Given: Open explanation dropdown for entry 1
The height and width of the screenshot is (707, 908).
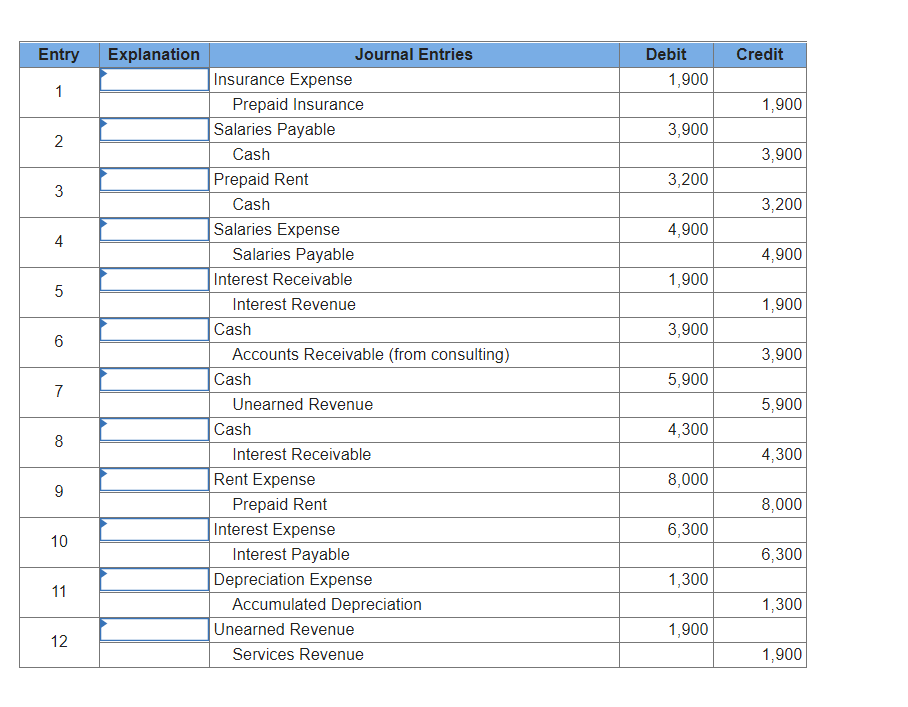Looking at the screenshot, I should click(154, 80).
